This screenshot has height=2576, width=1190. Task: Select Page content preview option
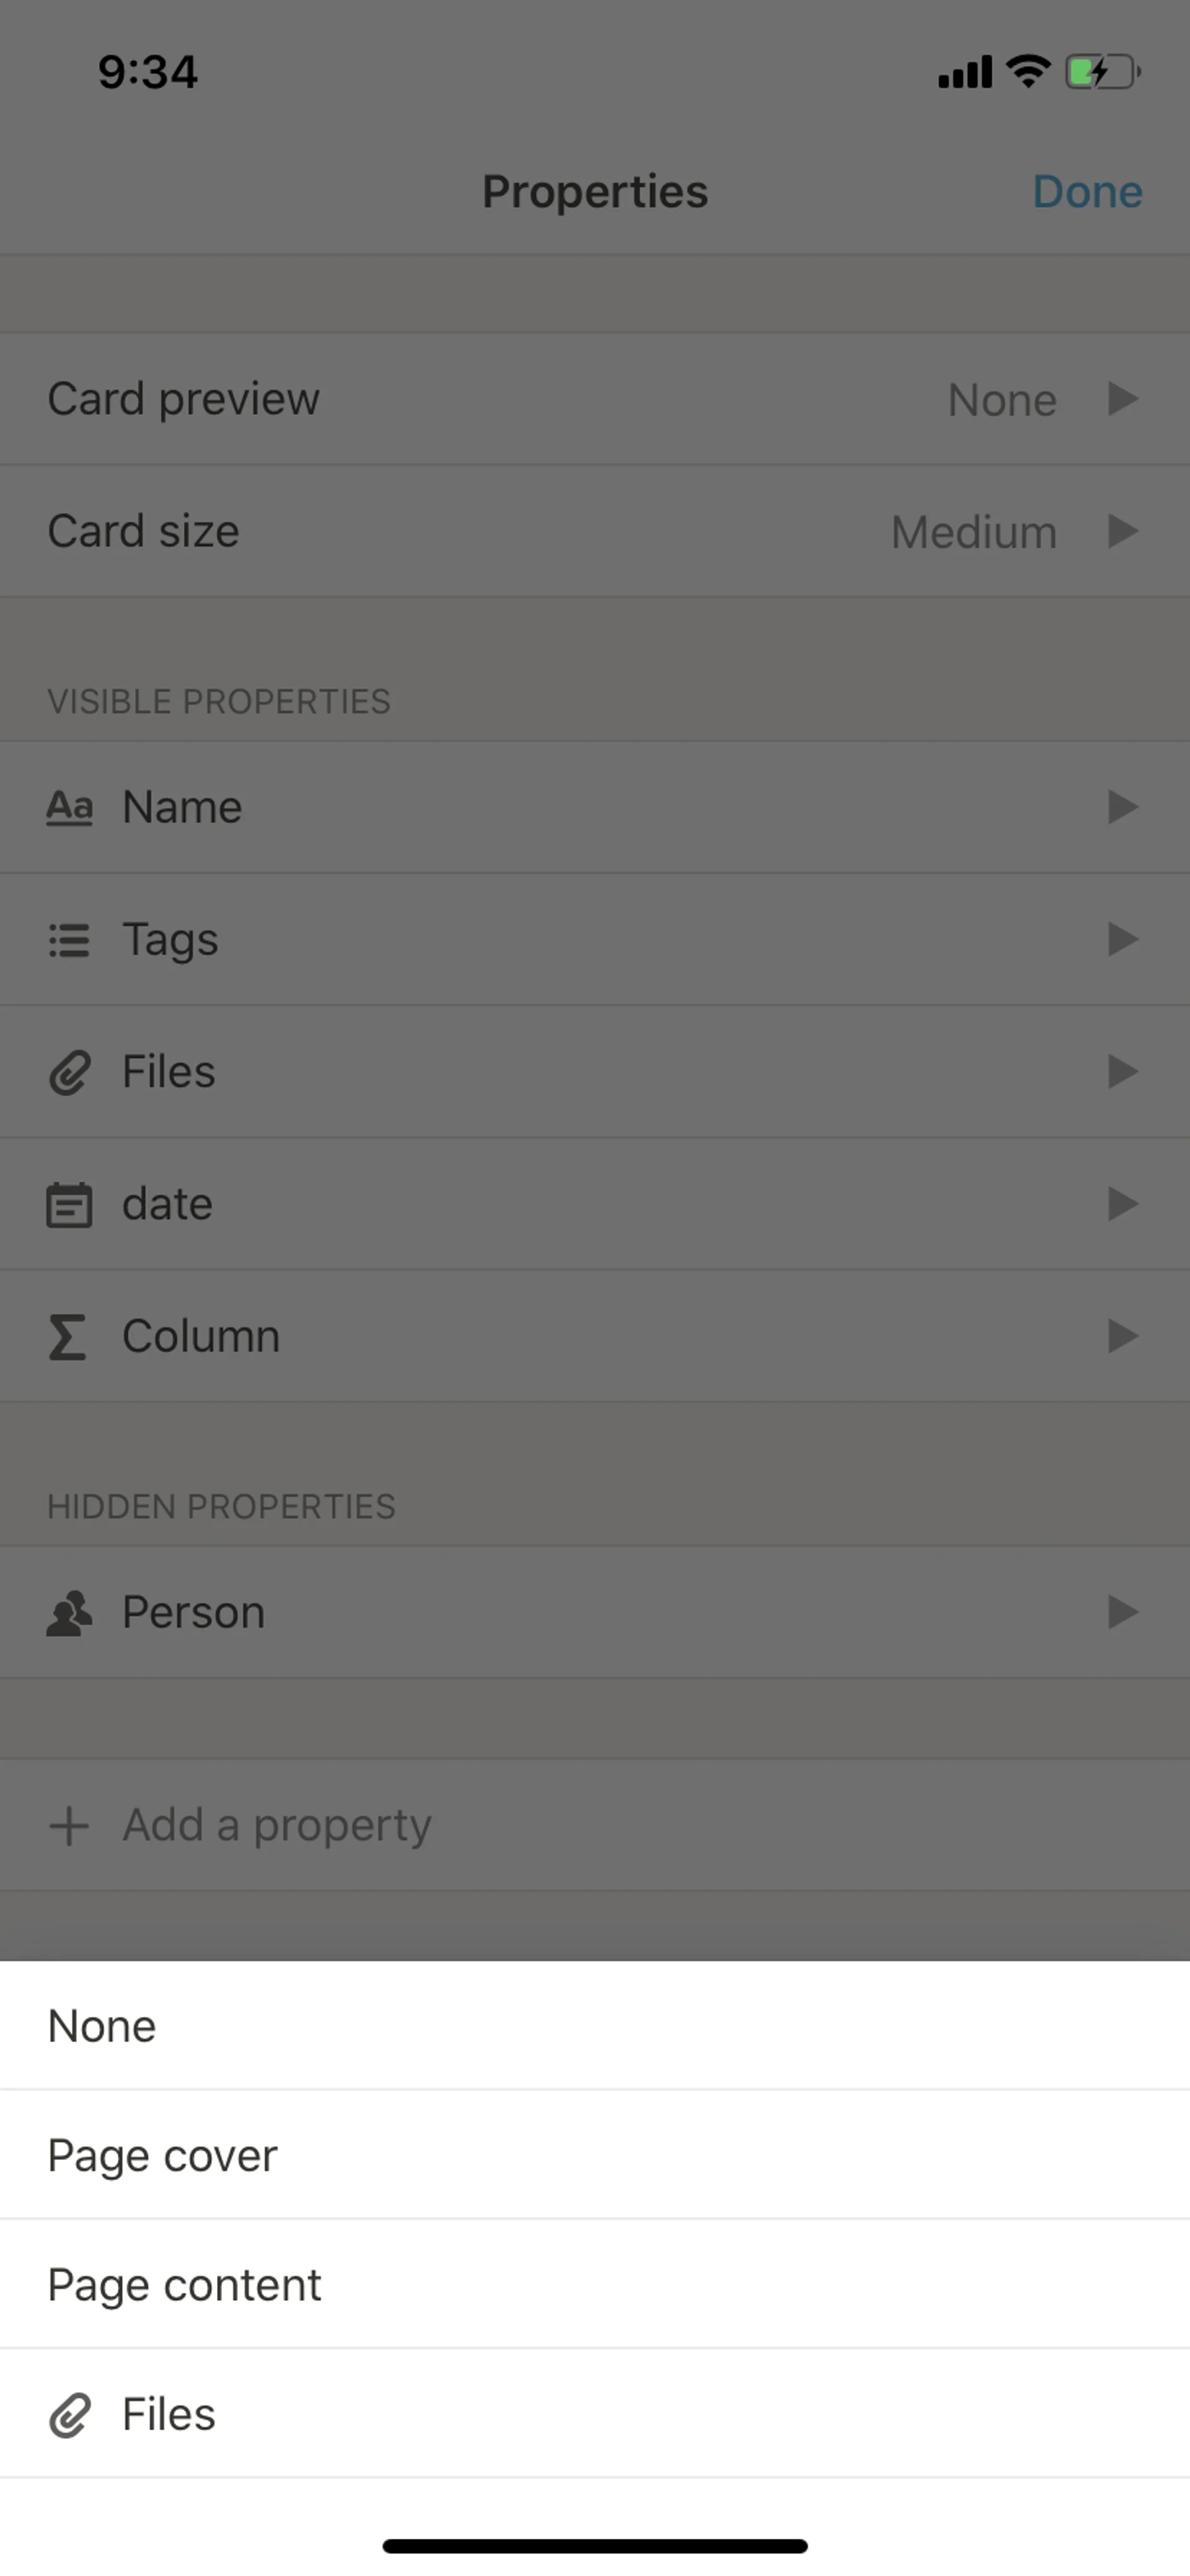184,2285
